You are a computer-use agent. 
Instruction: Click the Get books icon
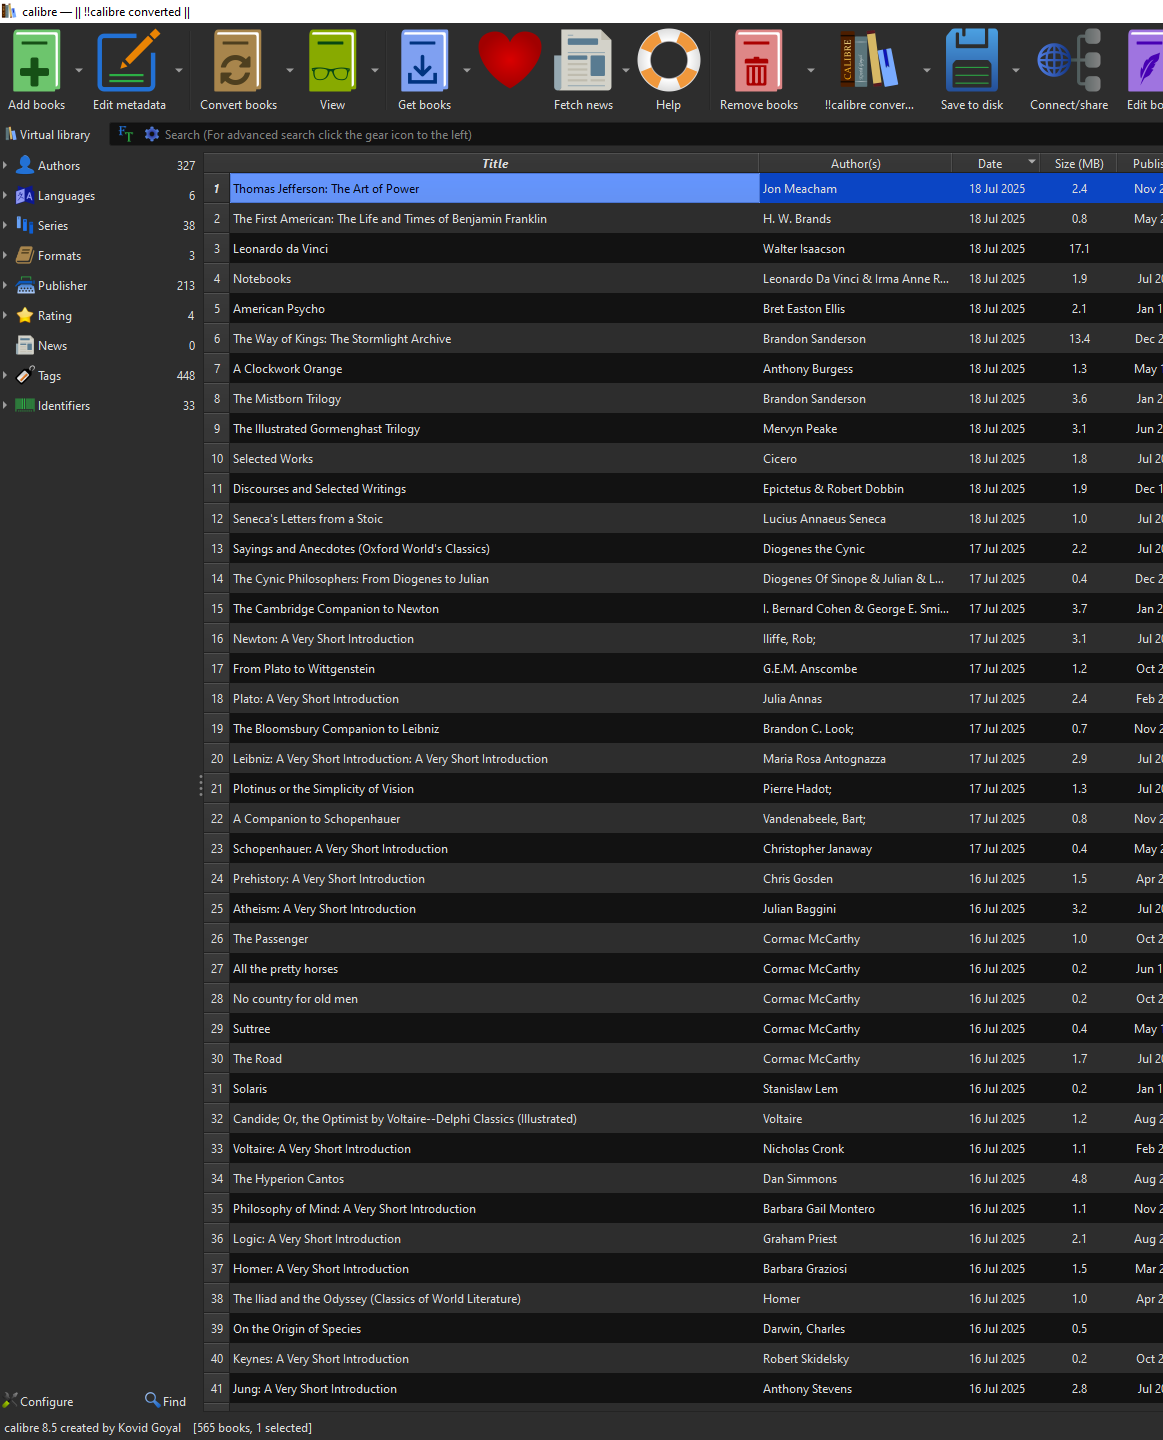424,62
